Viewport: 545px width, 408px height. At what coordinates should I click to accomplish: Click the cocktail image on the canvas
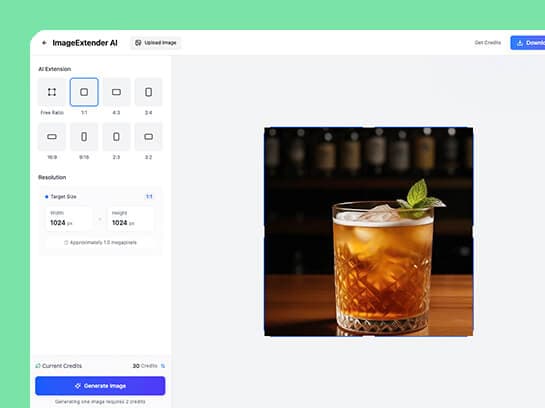coord(368,232)
